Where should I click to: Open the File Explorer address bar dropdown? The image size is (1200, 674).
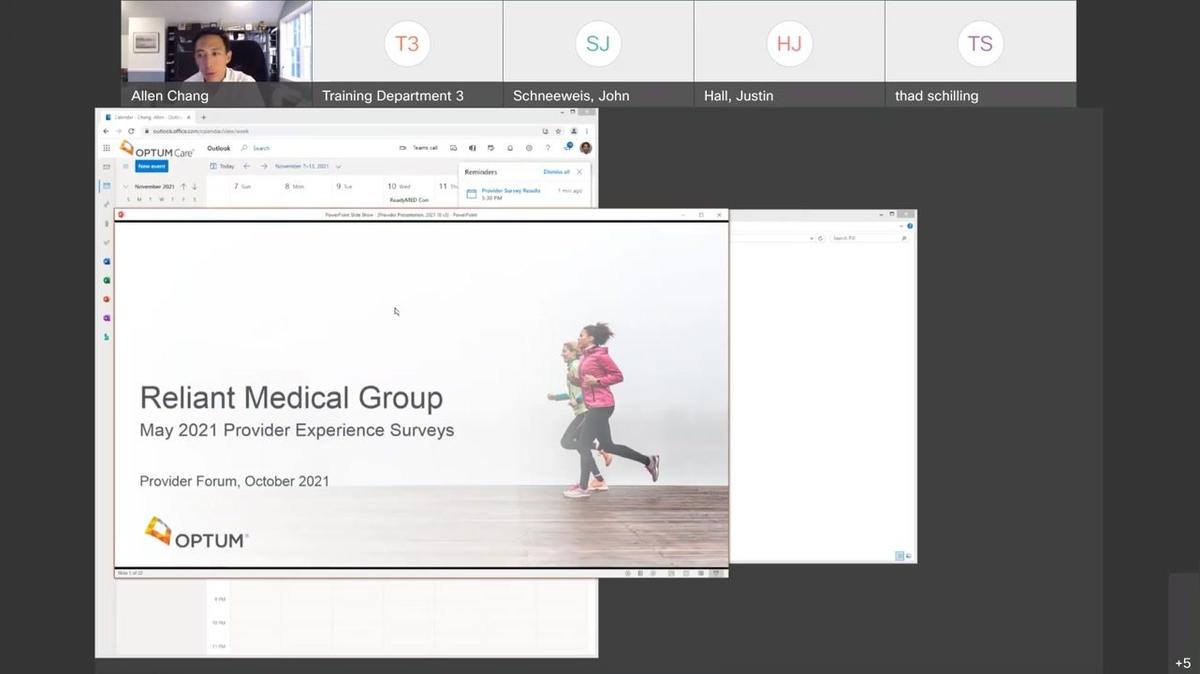point(811,238)
